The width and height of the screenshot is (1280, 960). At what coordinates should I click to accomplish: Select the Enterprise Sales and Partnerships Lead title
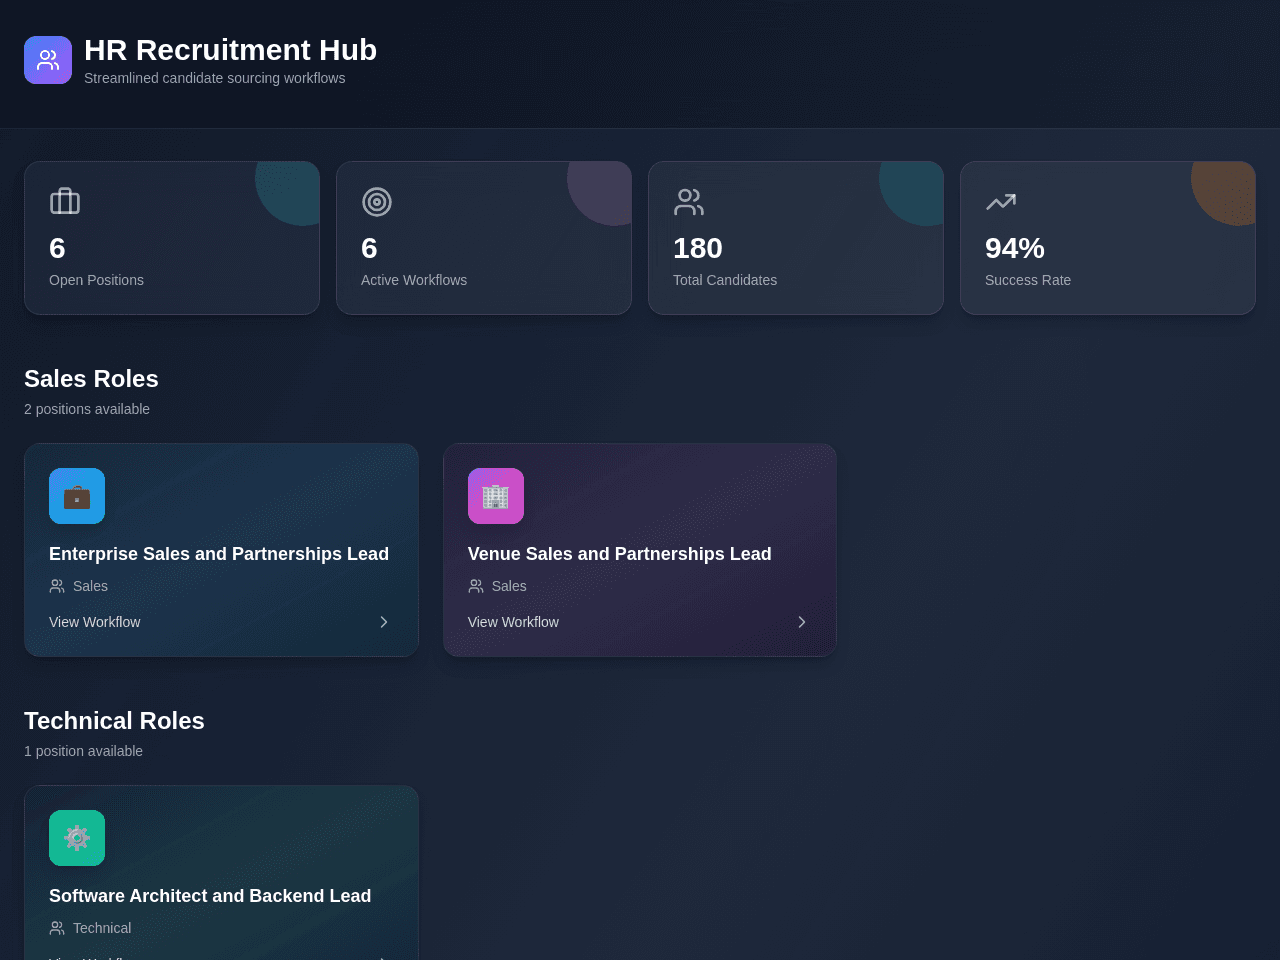[219, 554]
